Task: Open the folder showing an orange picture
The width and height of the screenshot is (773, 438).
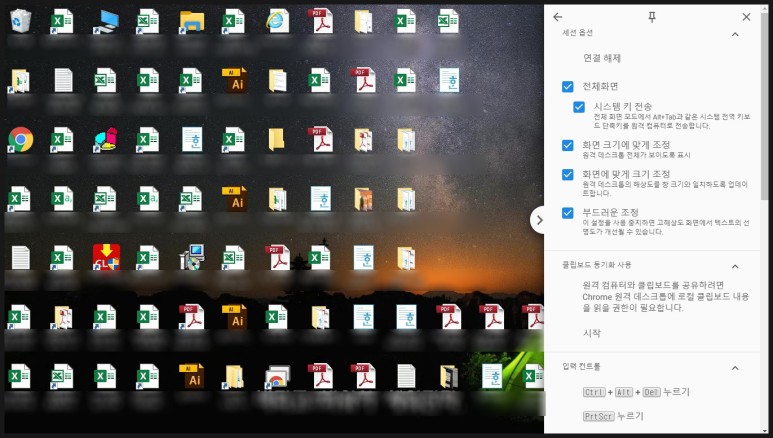Action: click(x=363, y=199)
